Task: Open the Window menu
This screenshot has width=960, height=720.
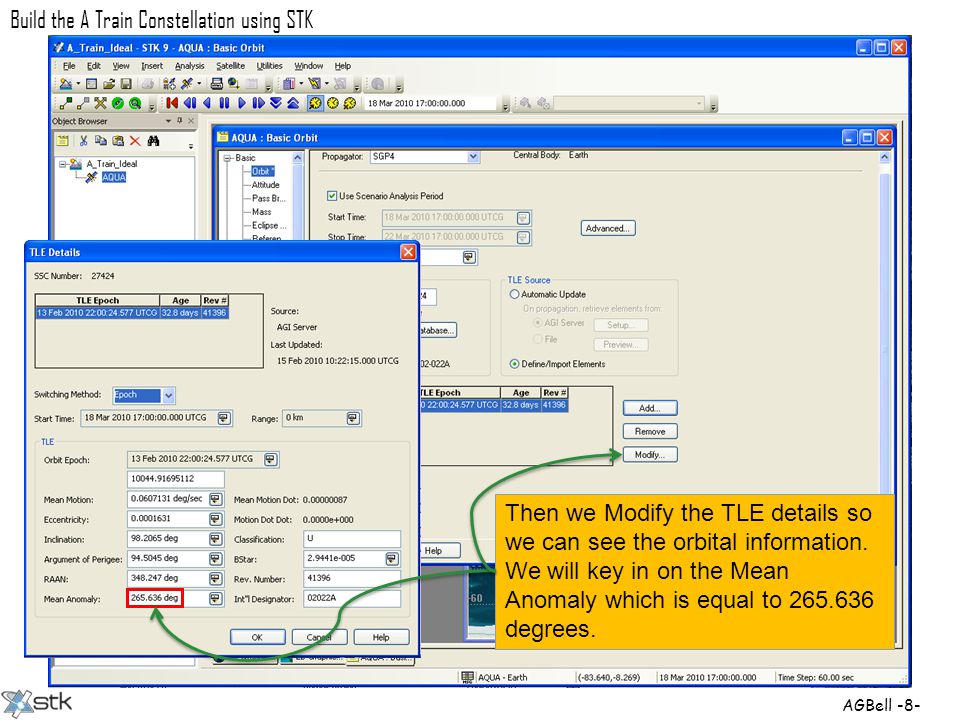Action: click(x=309, y=66)
